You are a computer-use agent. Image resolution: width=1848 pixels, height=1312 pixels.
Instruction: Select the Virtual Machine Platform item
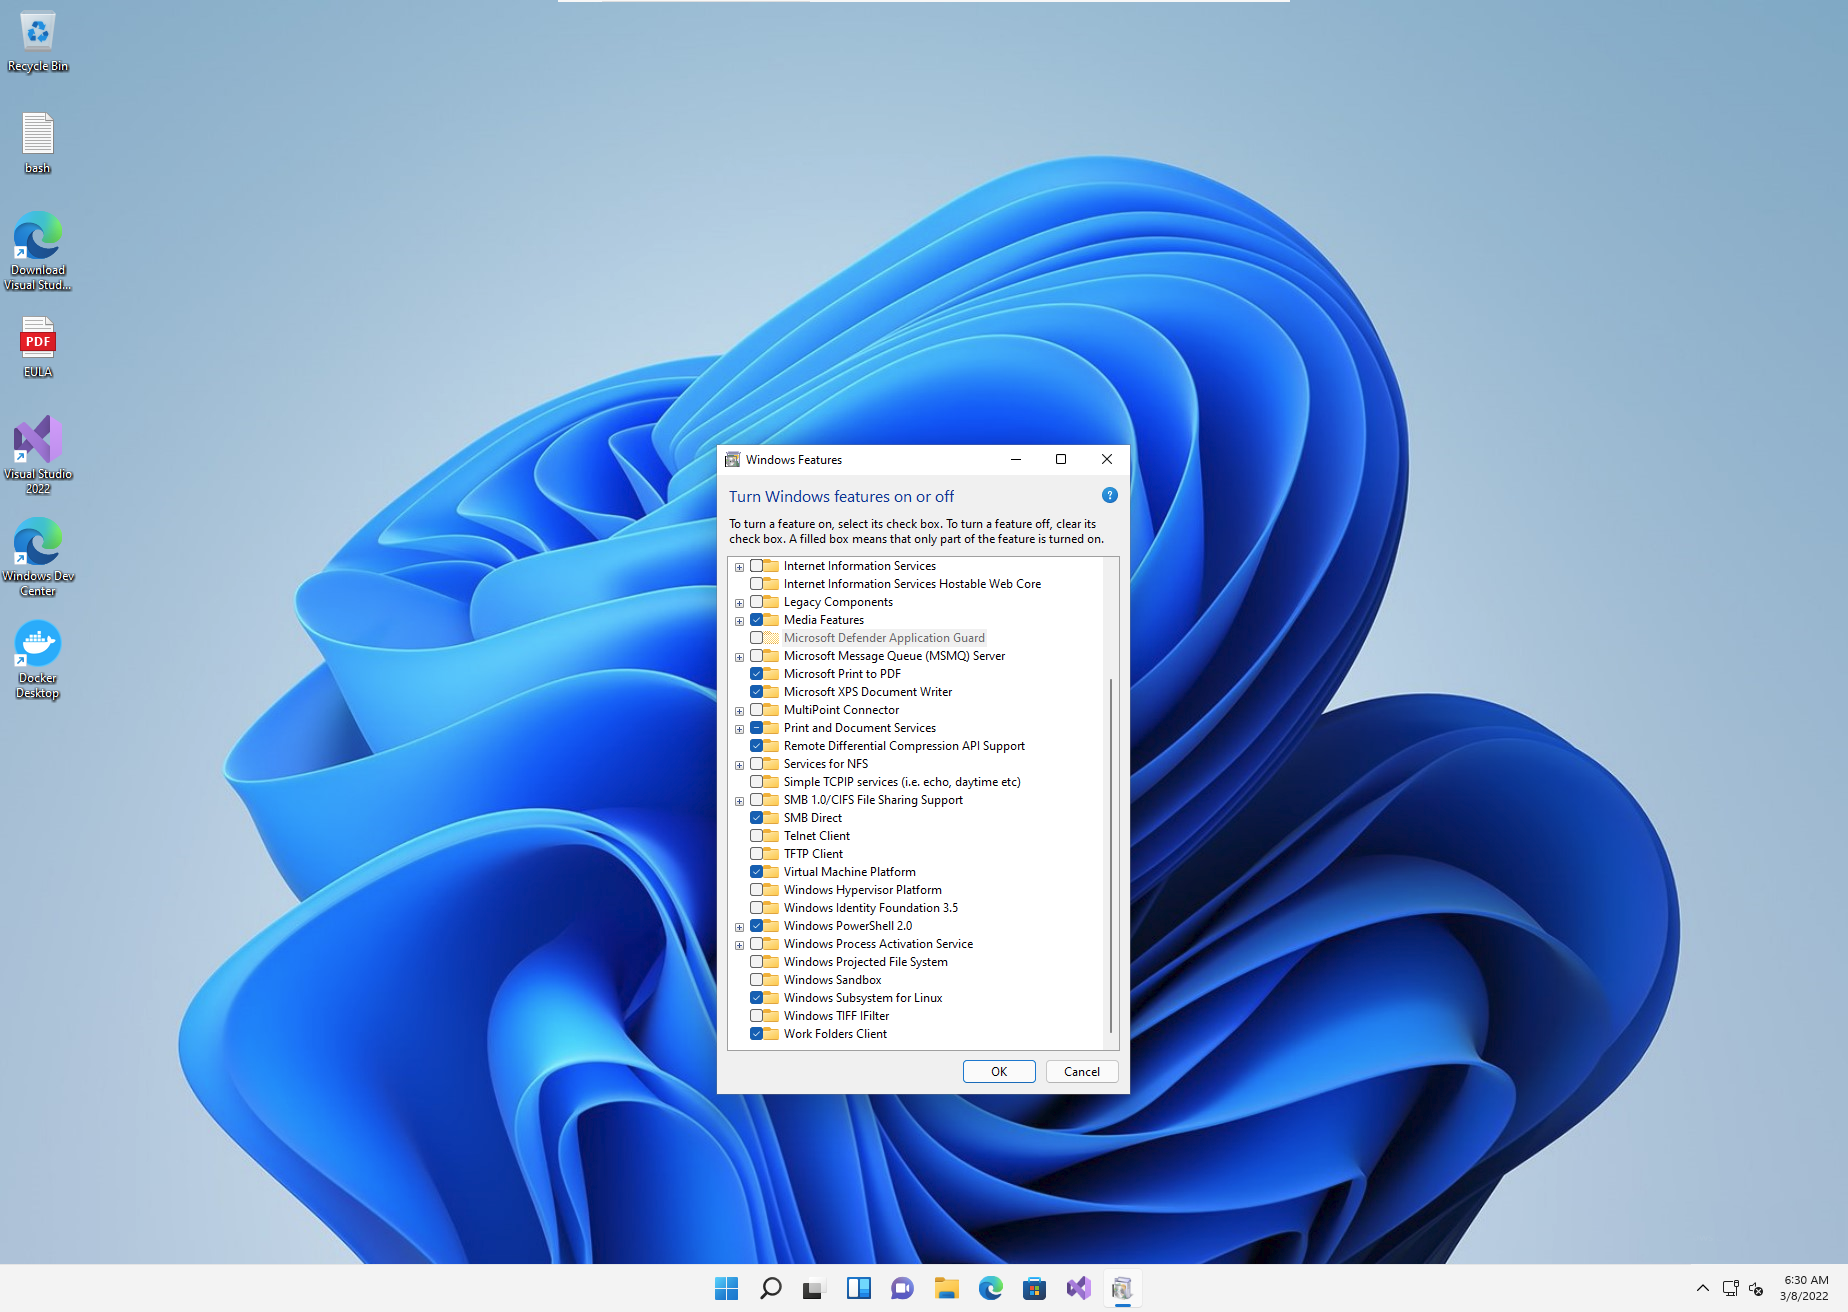(849, 872)
